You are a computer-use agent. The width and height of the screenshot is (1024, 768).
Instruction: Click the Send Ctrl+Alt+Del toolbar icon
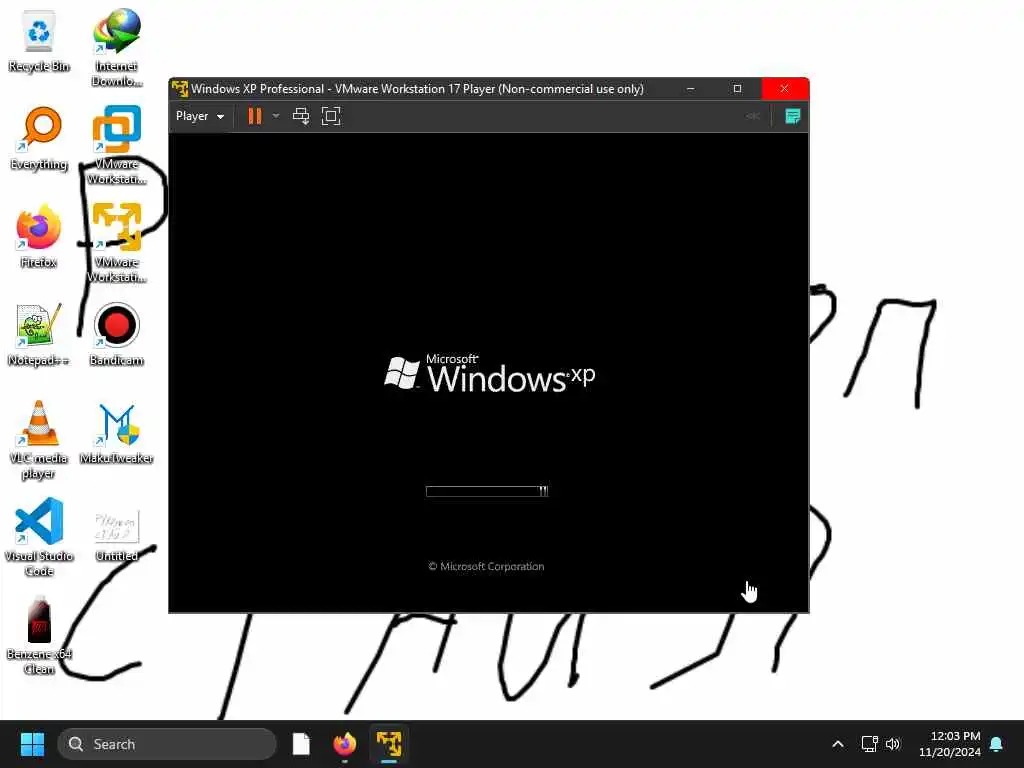point(301,116)
